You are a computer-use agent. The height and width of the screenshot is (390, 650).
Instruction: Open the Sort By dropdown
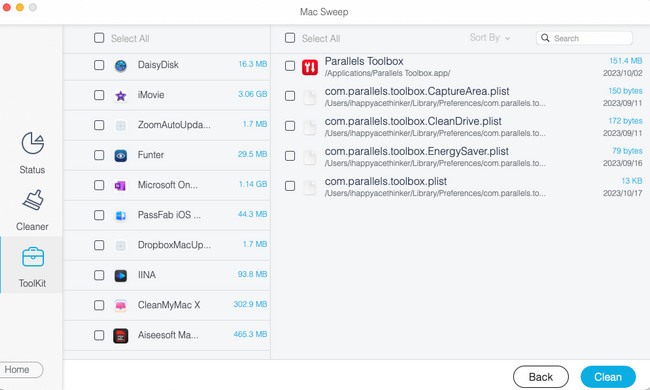(490, 38)
